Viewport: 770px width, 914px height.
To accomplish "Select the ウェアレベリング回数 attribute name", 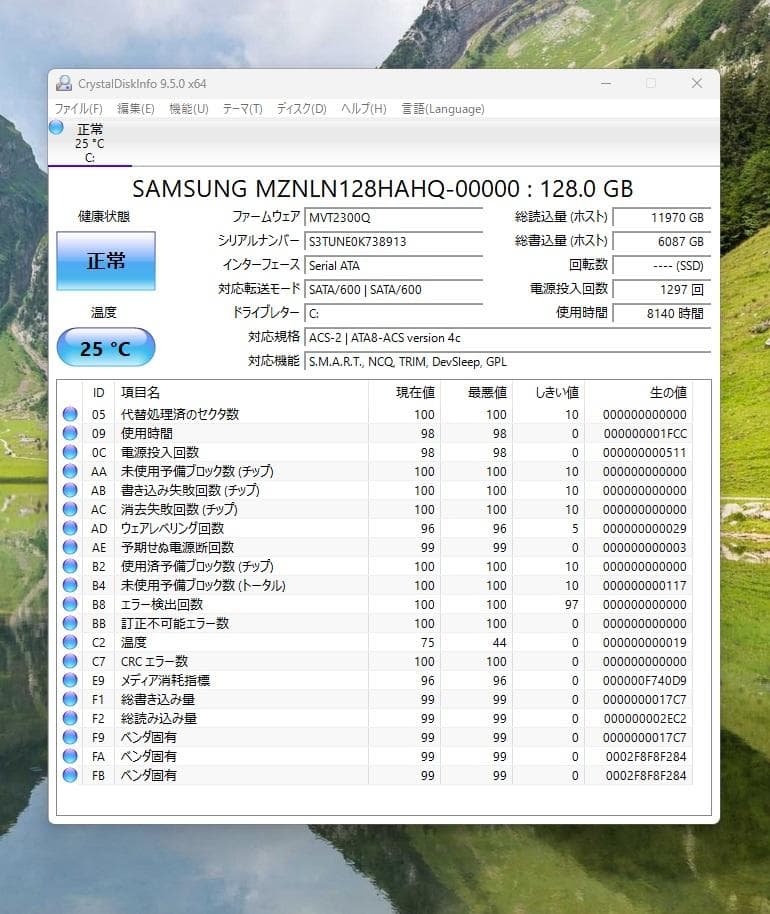I will [173, 528].
